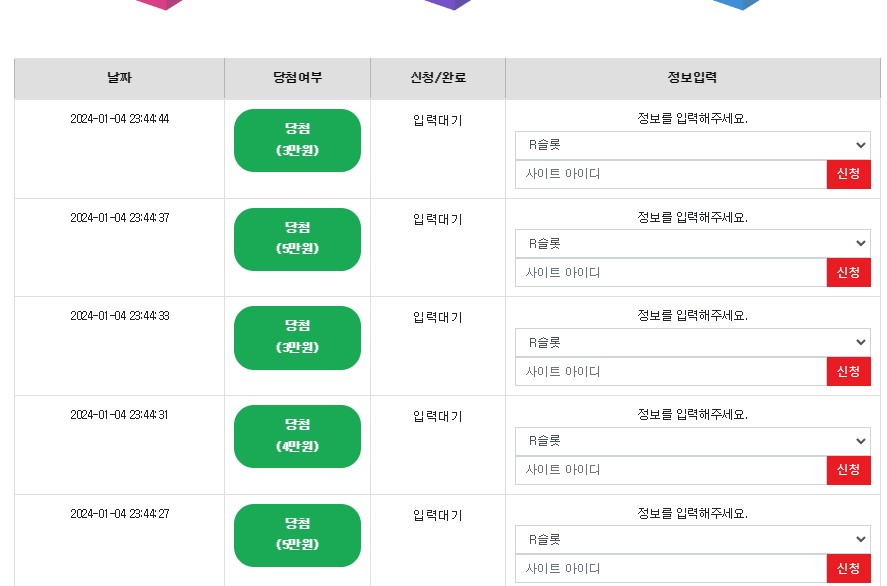The width and height of the screenshot is (887, 586).
Task: Click the green 당첨 (4만원) badge
Action: (298, 436)
